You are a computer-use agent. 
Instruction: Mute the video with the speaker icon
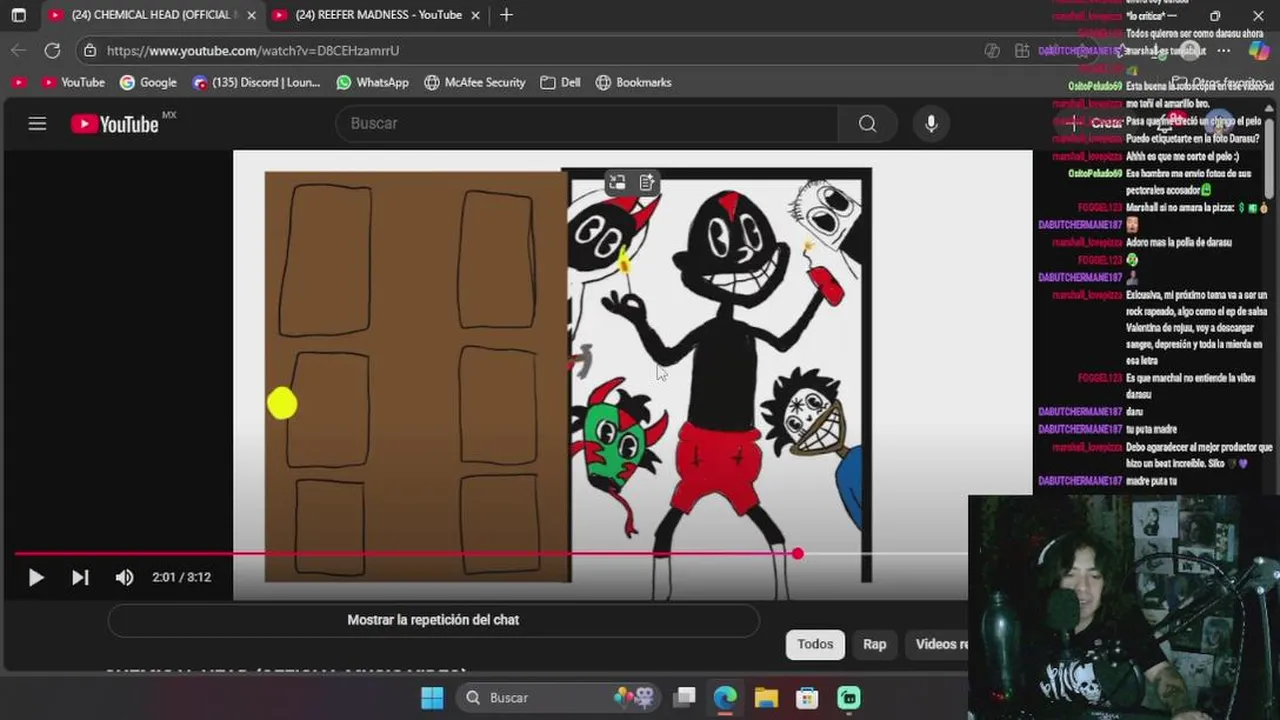click(124, 577)
